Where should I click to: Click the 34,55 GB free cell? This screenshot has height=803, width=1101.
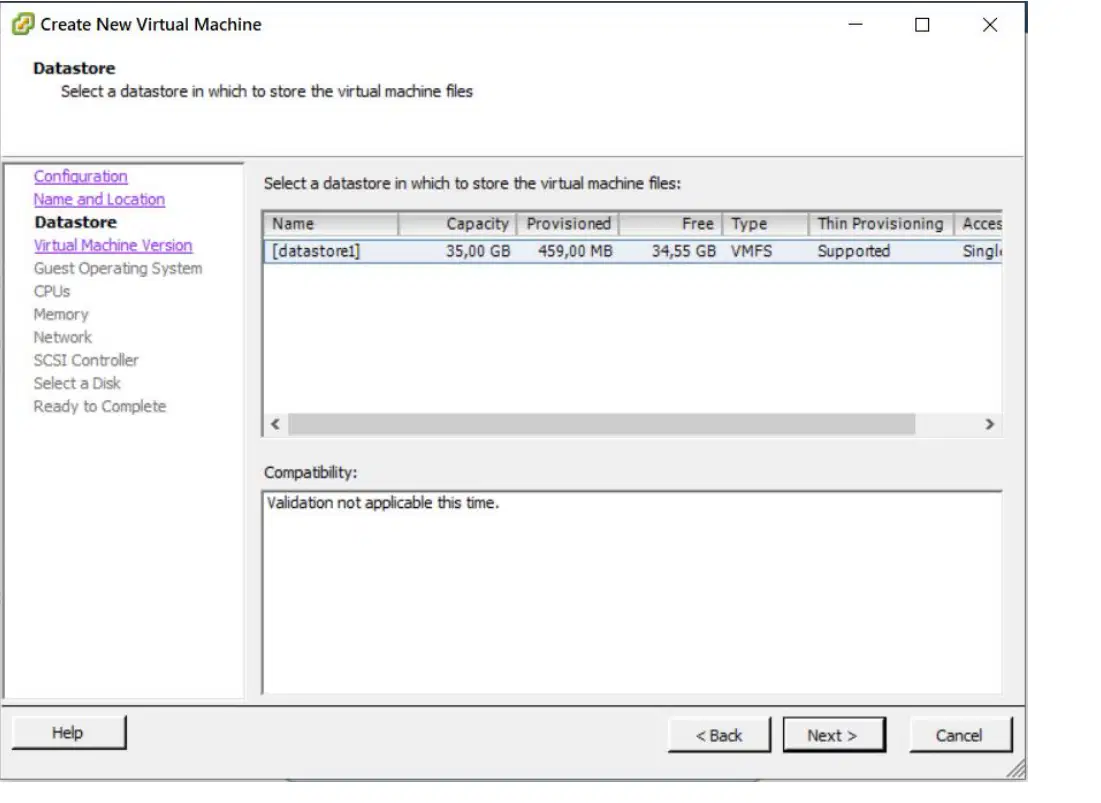click(x=683, y=251)
